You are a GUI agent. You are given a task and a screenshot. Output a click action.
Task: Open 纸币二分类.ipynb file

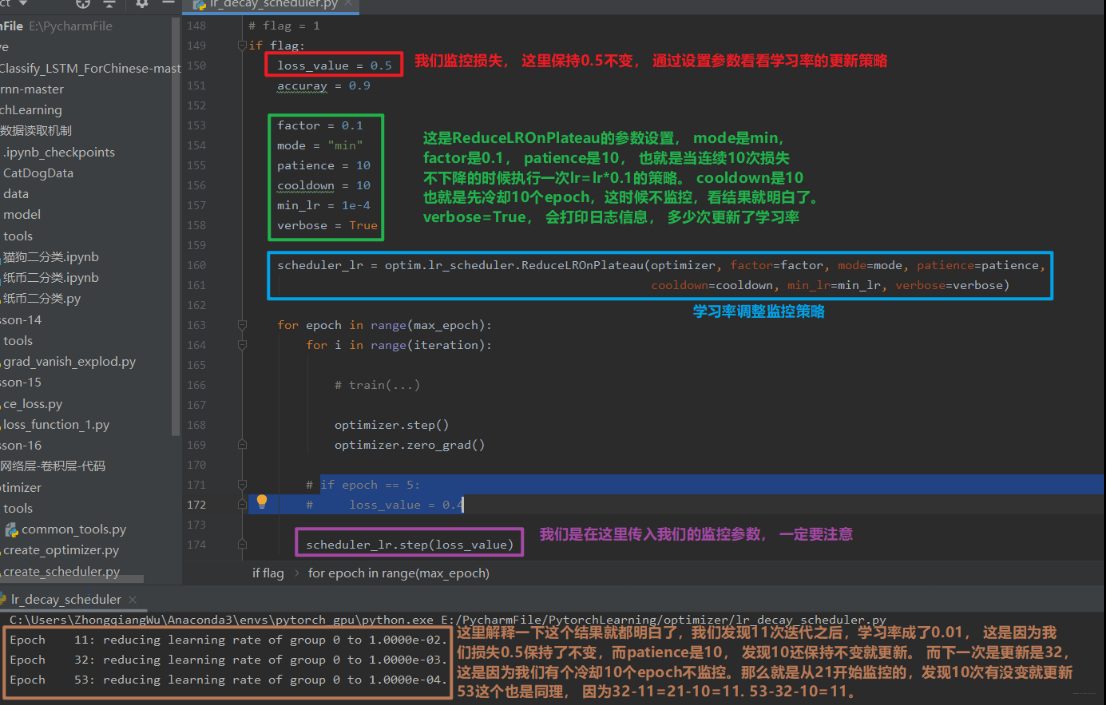[51, 277]
